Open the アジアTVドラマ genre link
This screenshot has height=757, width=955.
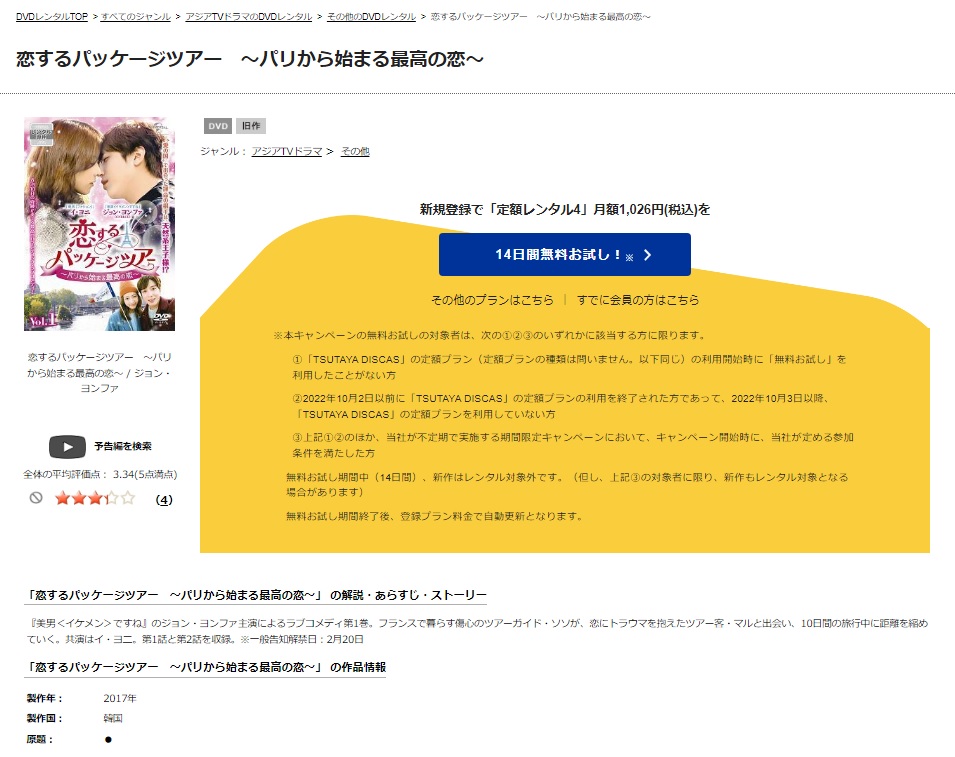[x=287, y=151]
